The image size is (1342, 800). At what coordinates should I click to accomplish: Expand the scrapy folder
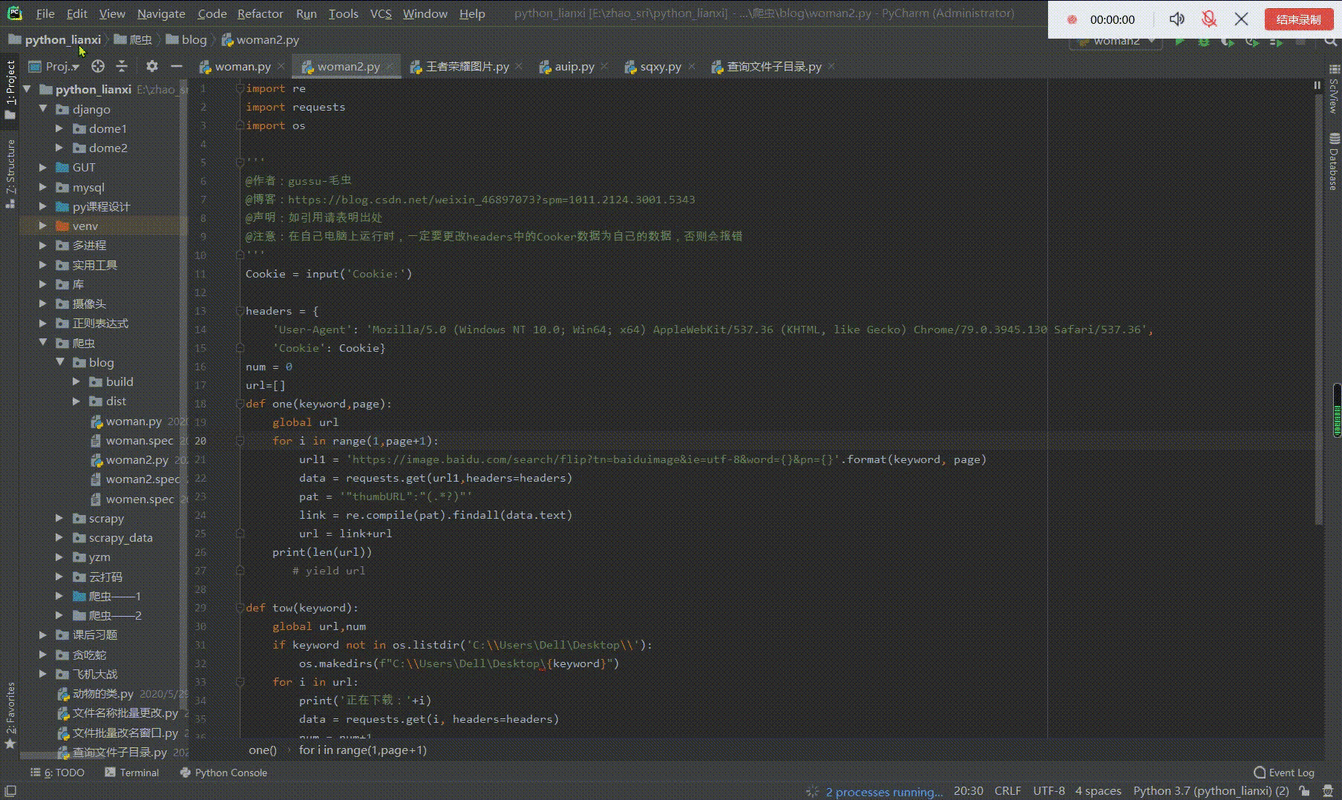click(60, 518)
